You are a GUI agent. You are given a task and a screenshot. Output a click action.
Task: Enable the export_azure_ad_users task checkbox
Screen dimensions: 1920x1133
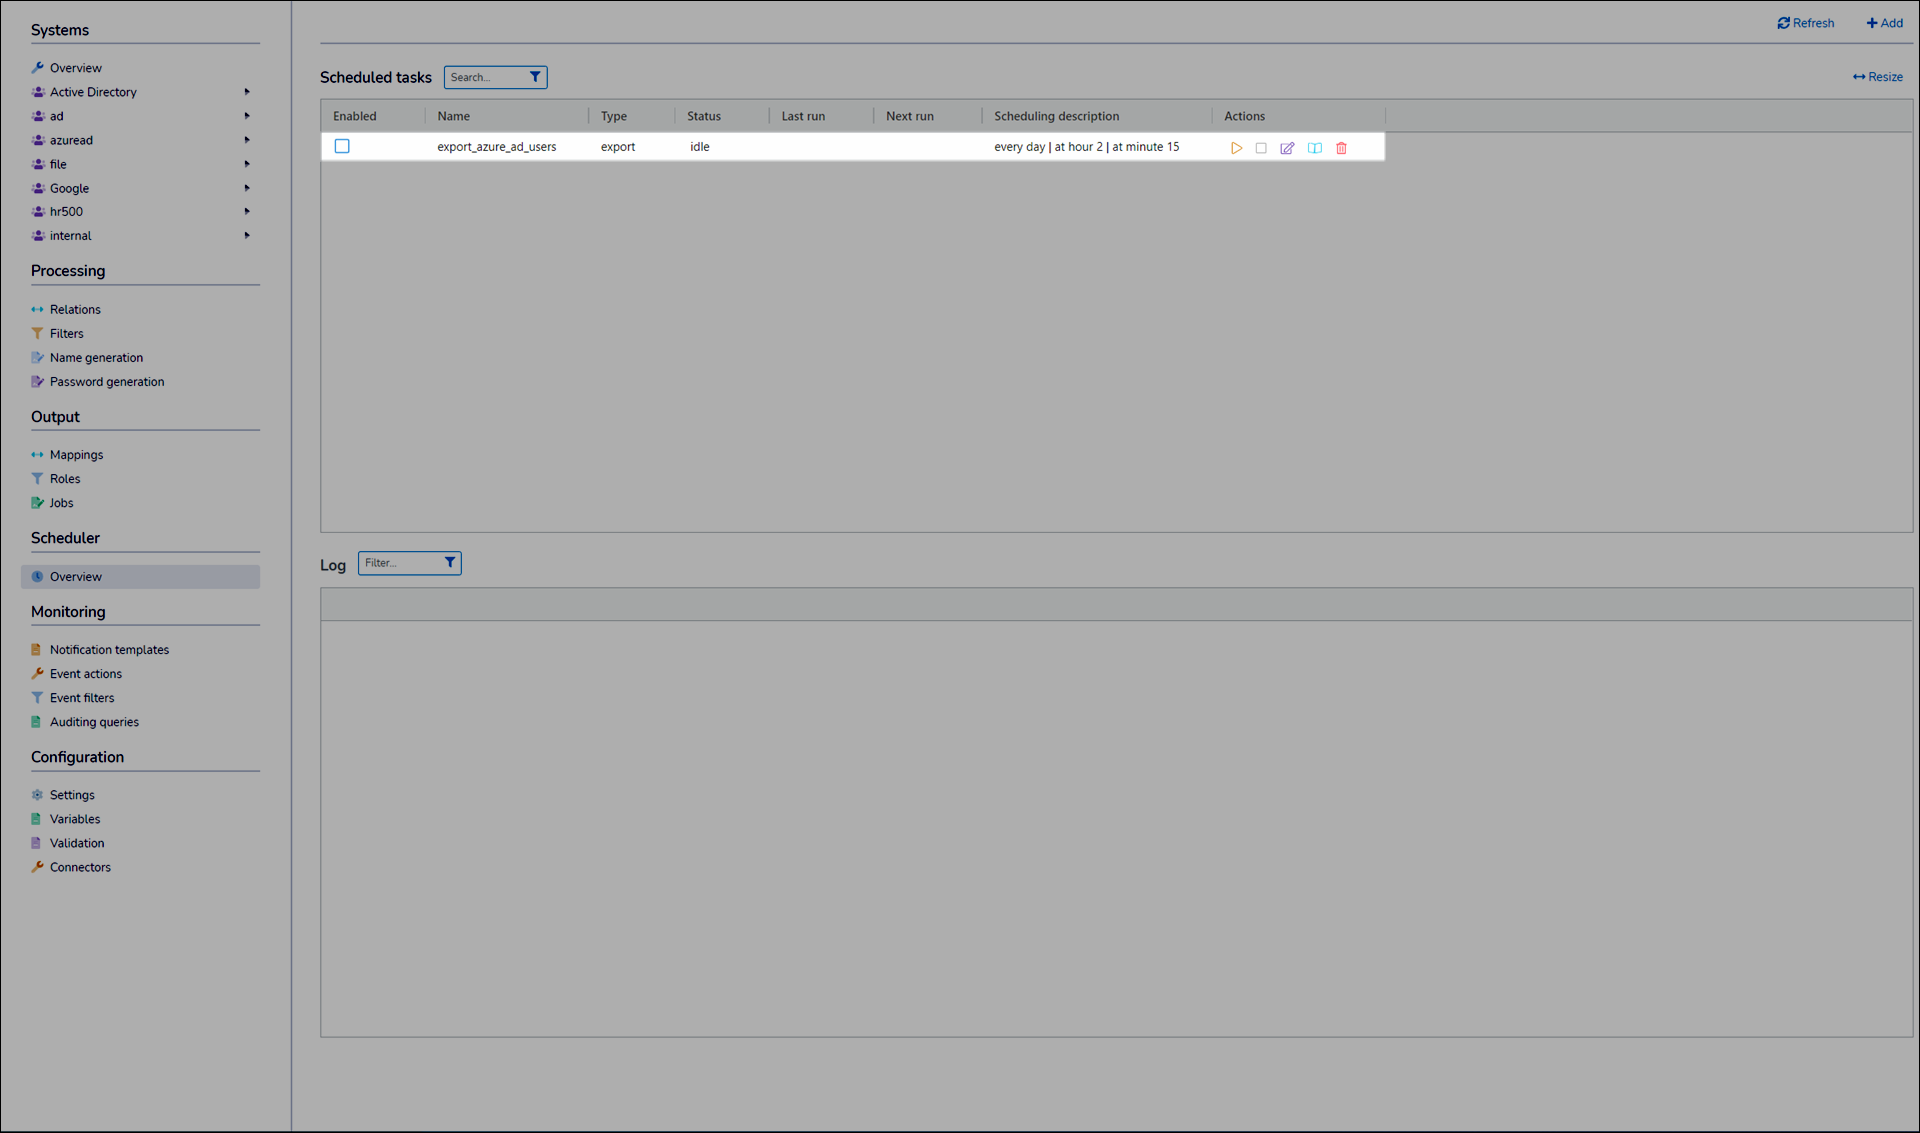point(342,146)
